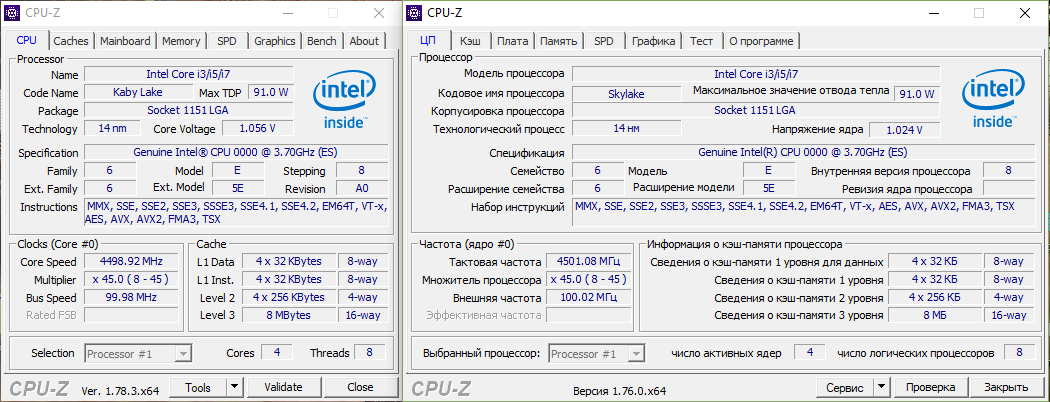Image resolution: width=1050 pixels, height=402 pixels.
Task: Open the О программе tab
Action: 761,41
